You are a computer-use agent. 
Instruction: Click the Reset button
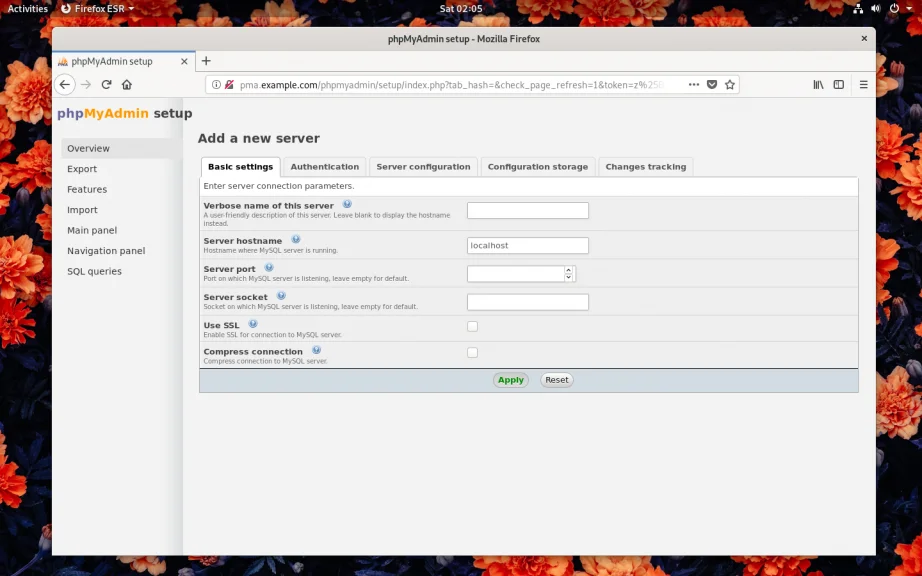556,380
